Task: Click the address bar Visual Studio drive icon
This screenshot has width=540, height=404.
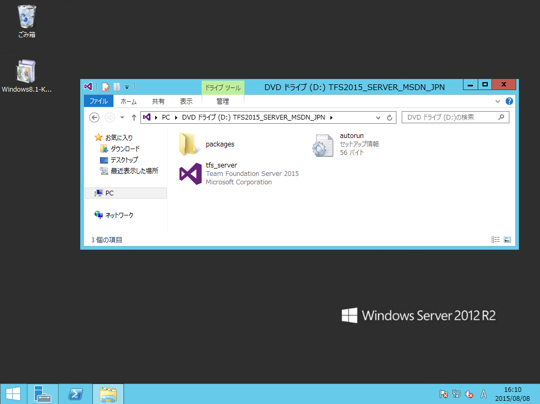Action: (x=147, y=117)
